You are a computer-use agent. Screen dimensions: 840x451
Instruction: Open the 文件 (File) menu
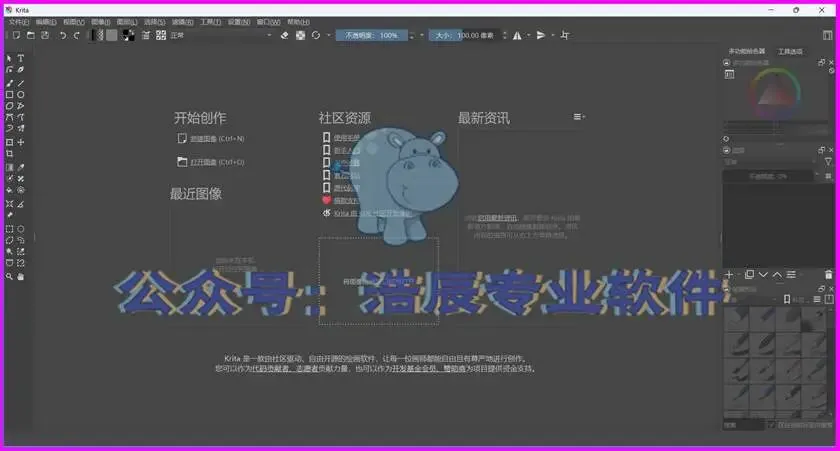click(19, 22)
